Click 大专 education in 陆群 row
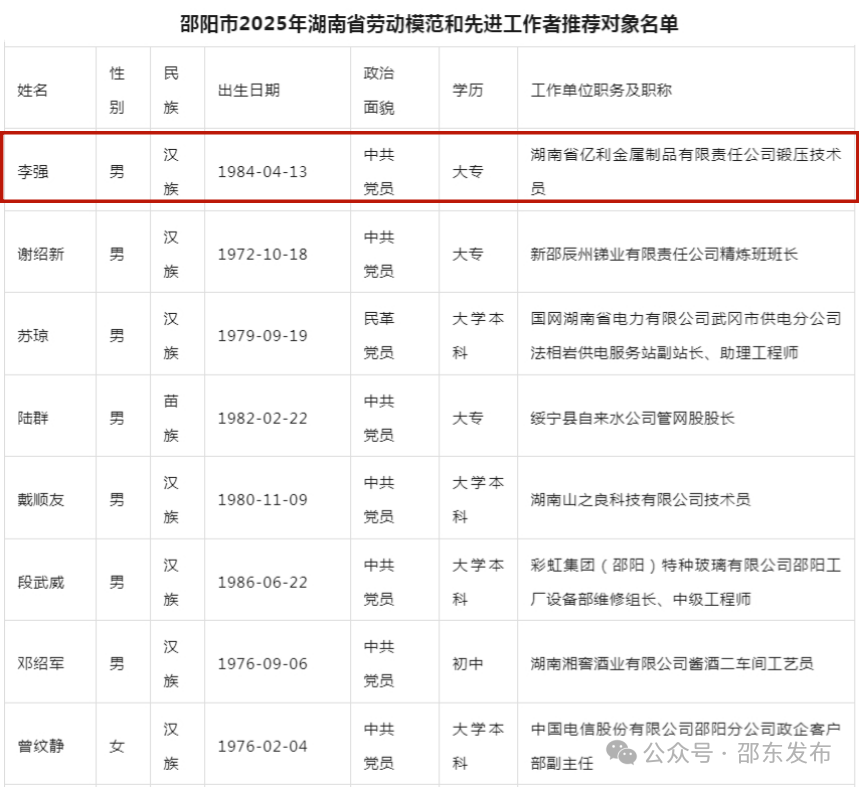 tap(467, 418)
